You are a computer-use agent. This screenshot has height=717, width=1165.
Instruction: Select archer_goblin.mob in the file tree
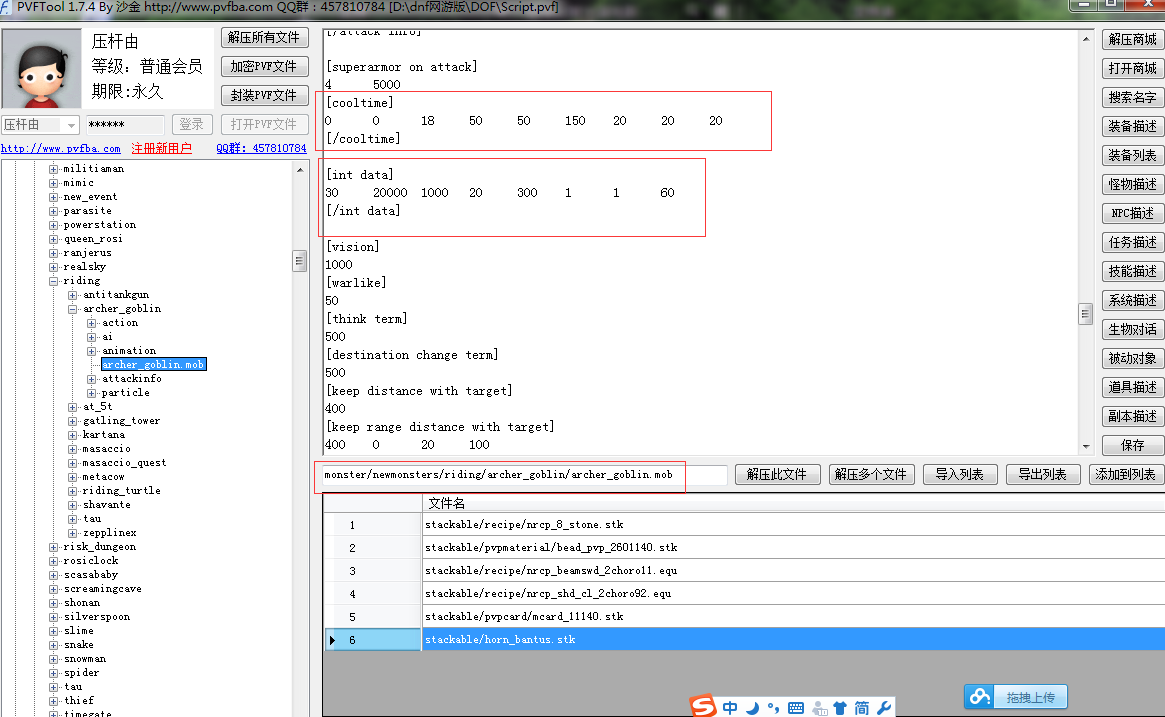[153, 365]
